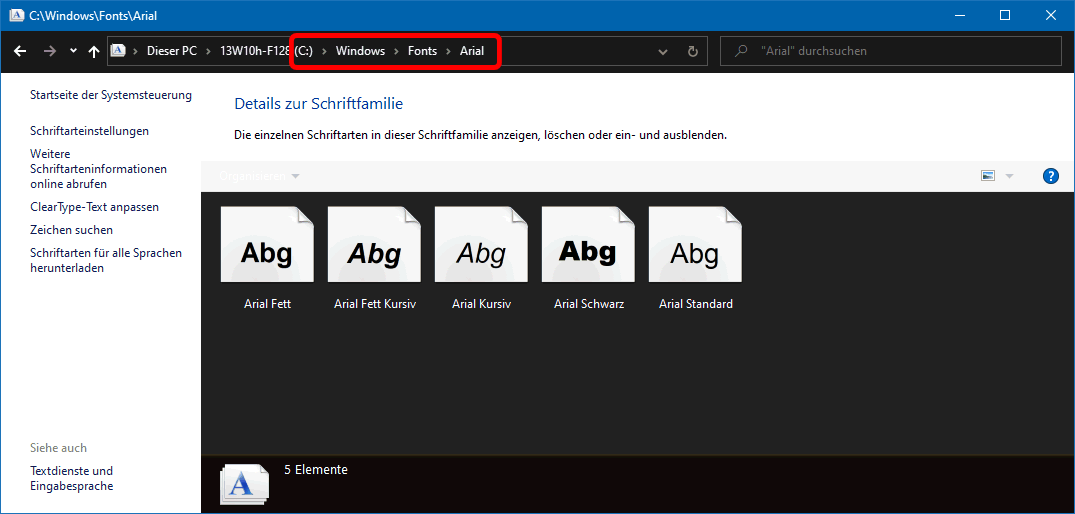
Task: Select the Arial Kursiv font icon
Action: click(x=481, y=245)
